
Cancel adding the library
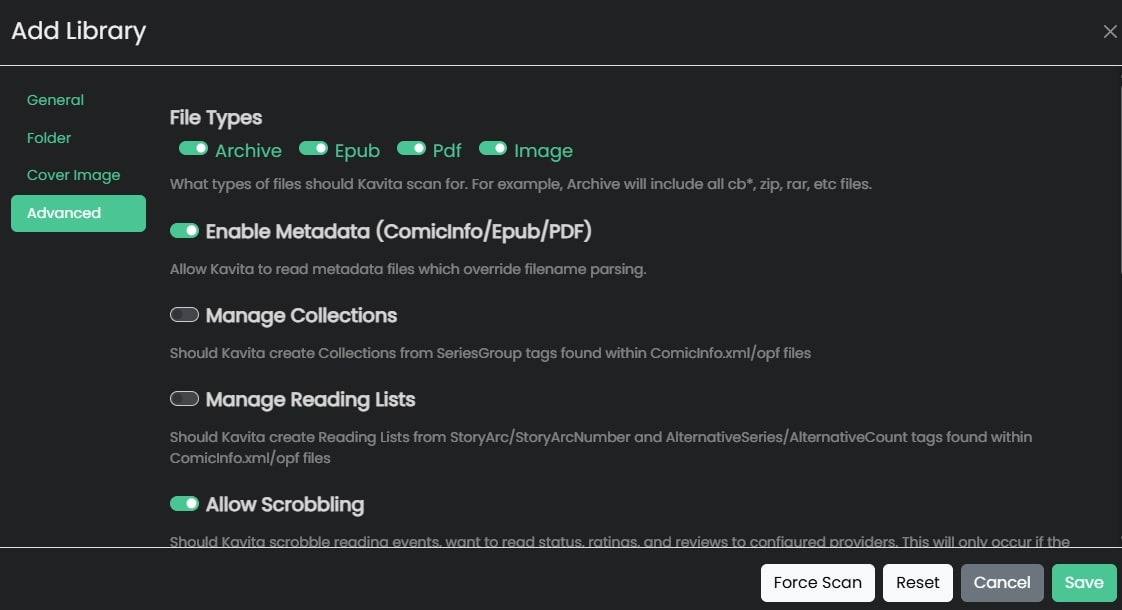1001,583
